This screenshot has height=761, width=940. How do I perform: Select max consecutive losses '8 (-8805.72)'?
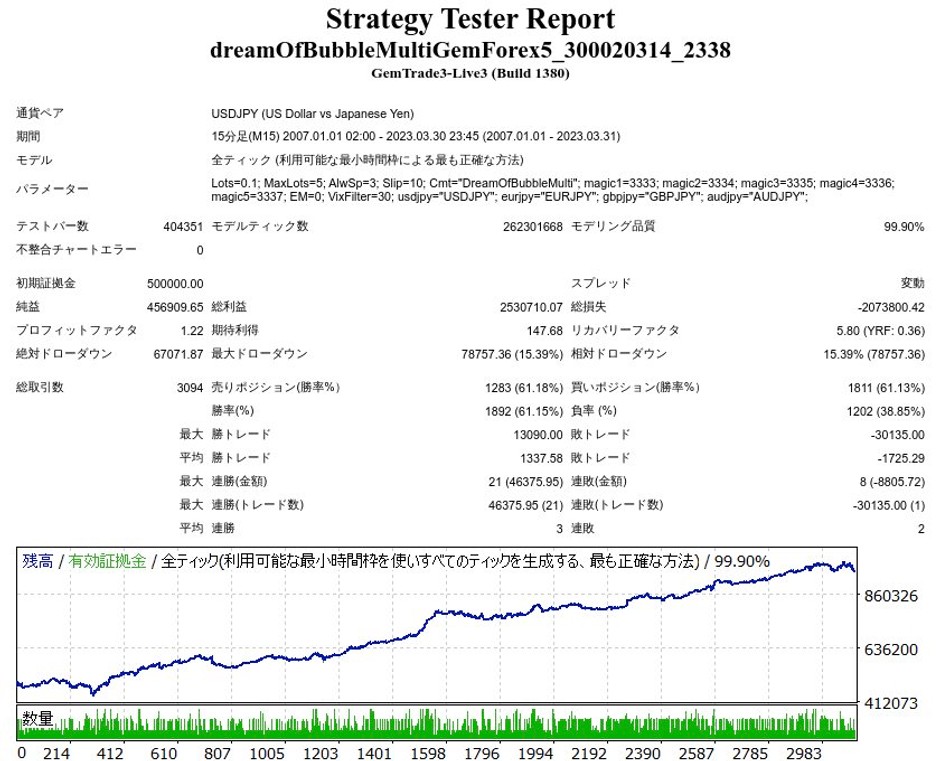pos(892,482)
